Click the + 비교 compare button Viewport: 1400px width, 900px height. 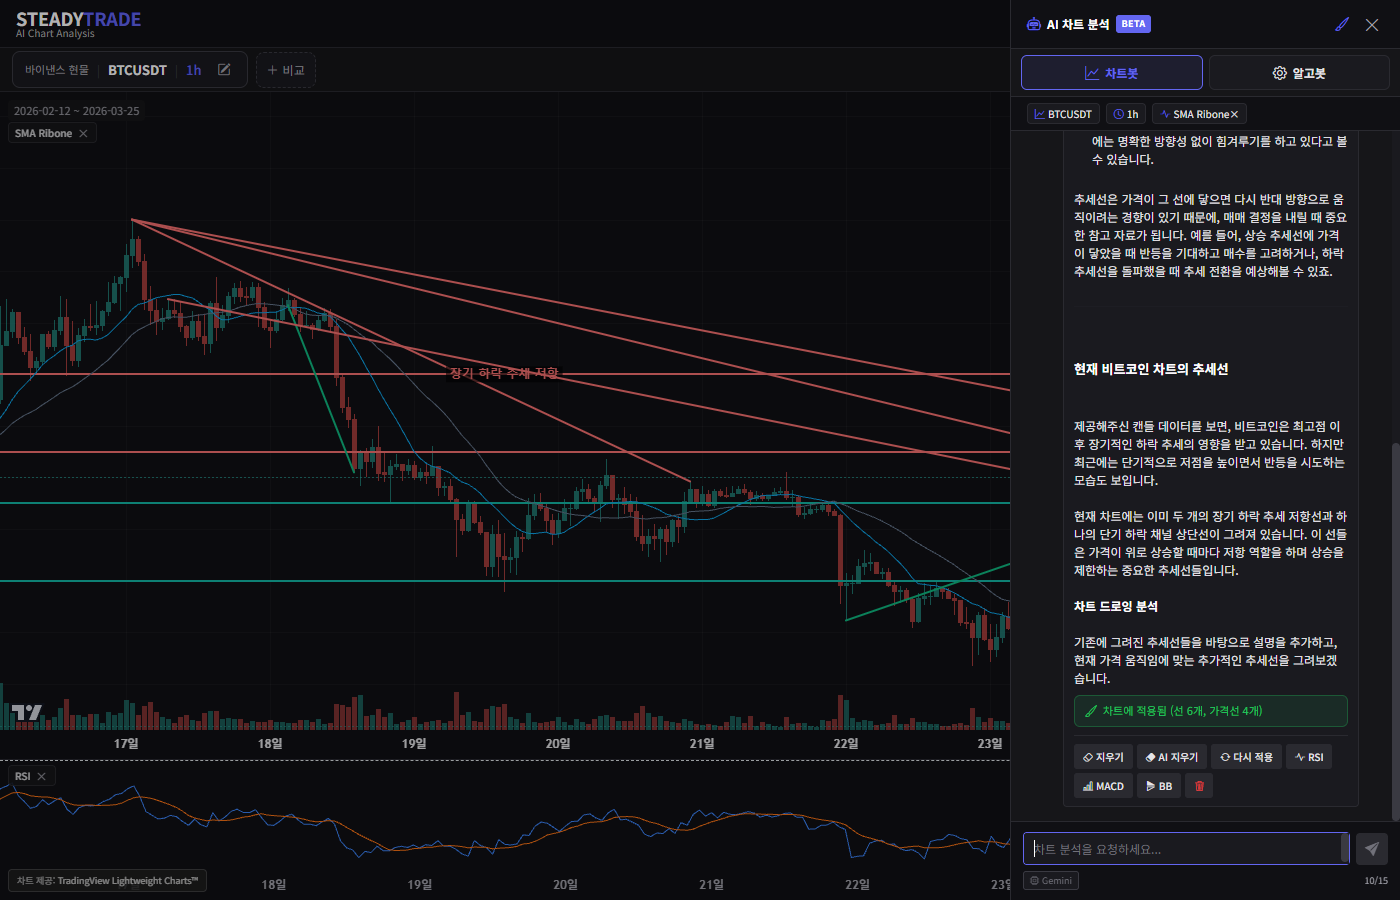tap(286, 70)
